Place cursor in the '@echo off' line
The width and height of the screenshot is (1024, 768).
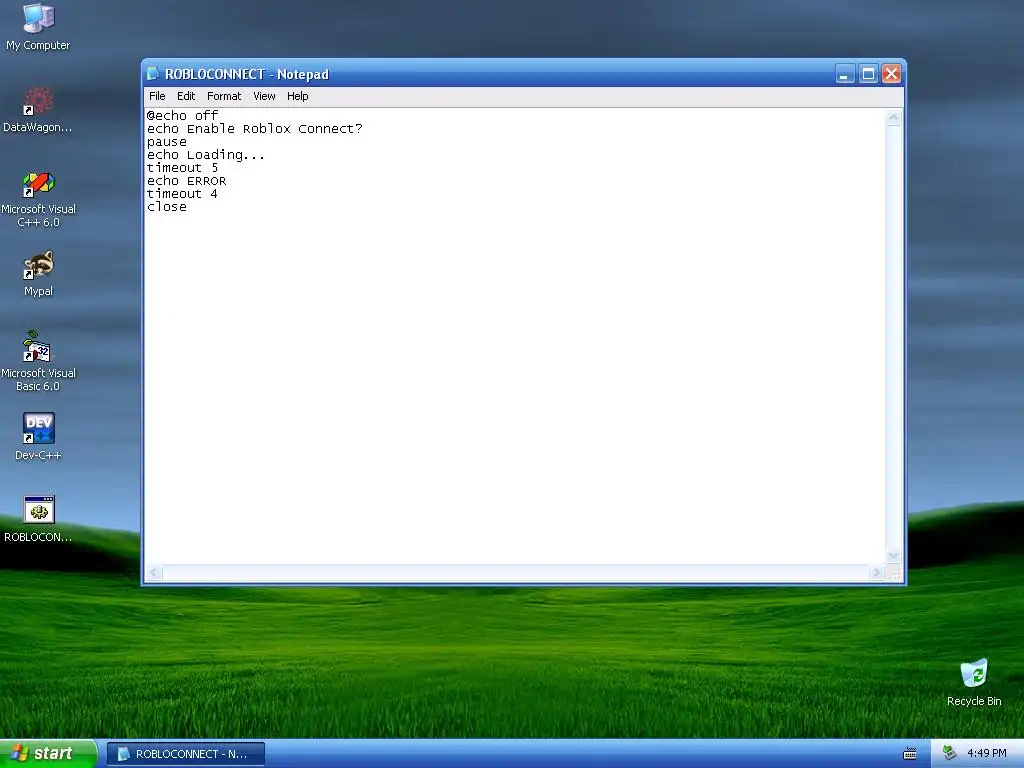182,116
